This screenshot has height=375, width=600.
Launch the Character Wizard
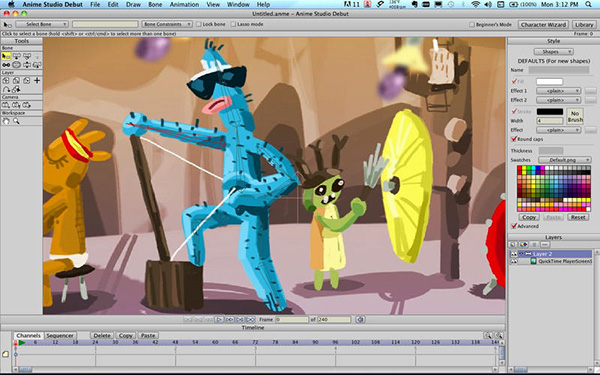543,24
